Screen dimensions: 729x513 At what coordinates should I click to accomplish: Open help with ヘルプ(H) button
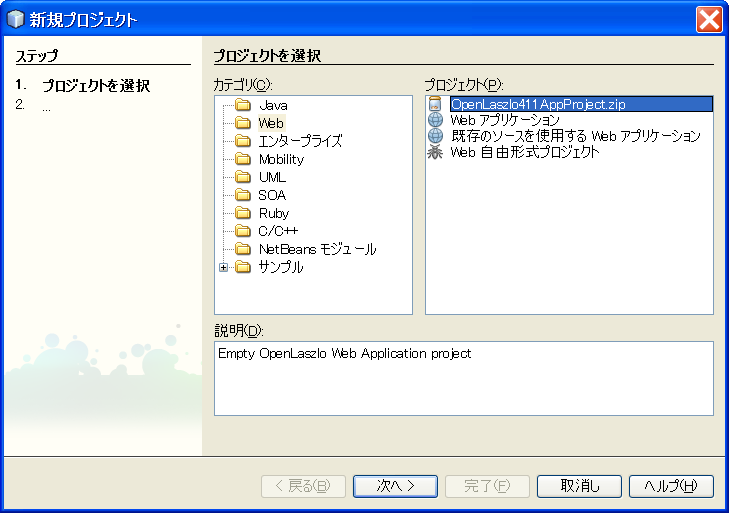[x=671, y=486]
